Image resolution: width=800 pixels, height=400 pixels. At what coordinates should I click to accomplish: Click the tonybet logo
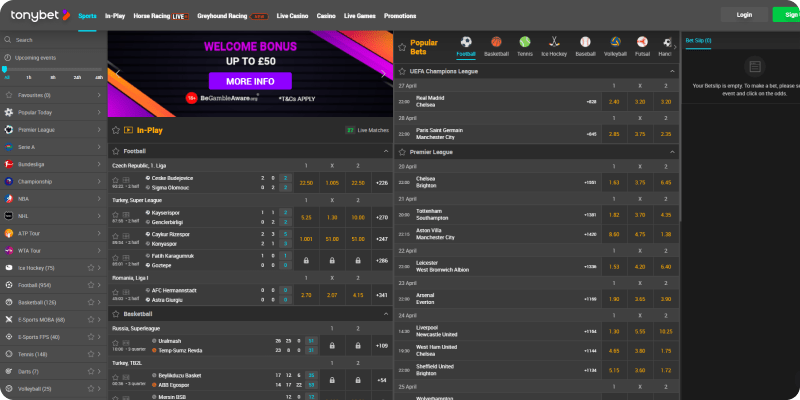pos(37,15)
